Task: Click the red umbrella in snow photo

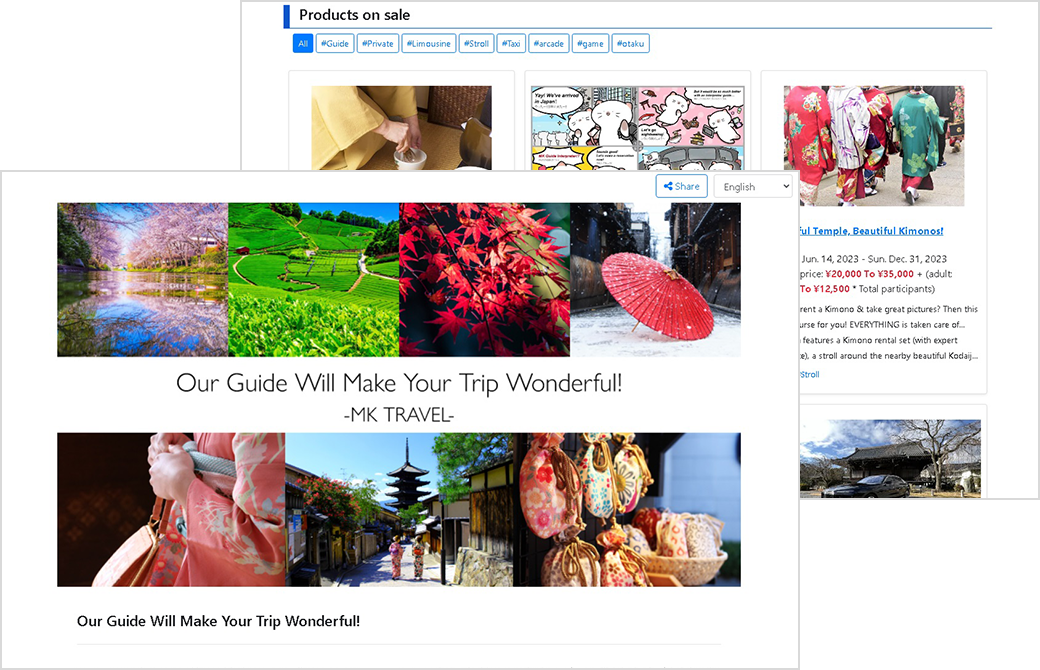Action: click(655, 280)
